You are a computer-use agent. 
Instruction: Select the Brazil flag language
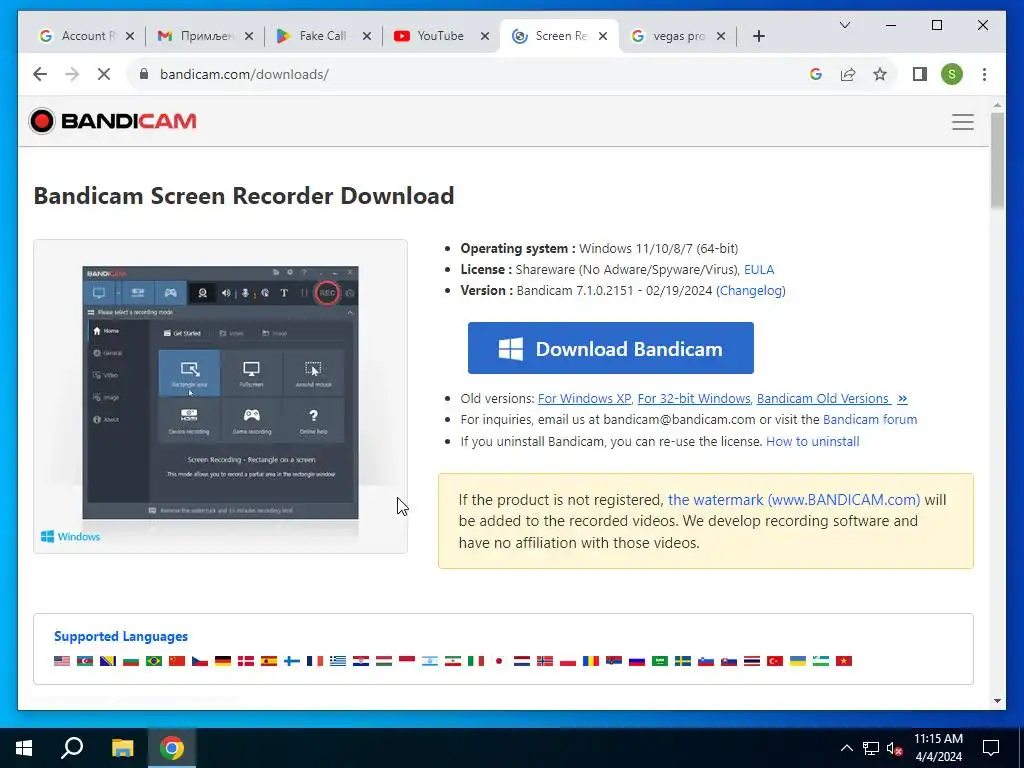click(154, 661)
